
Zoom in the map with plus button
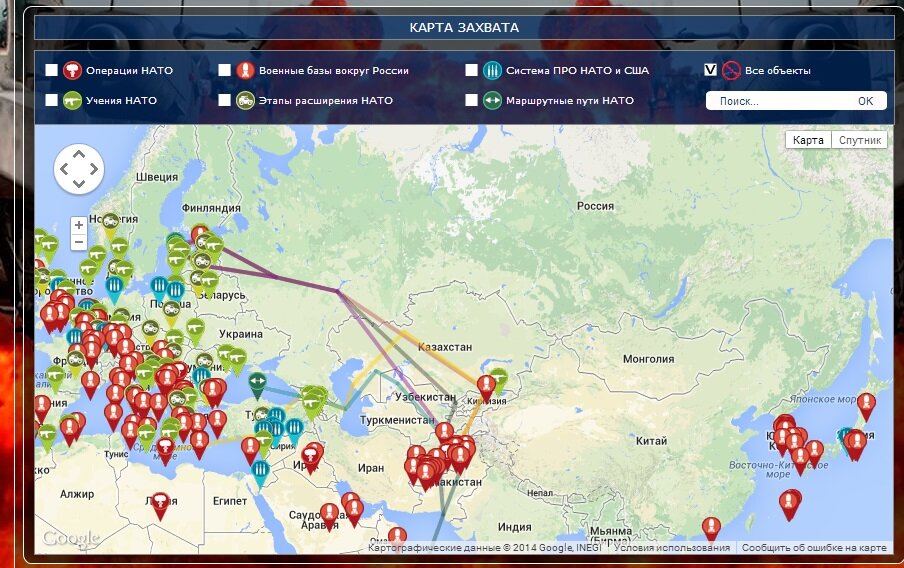click(x=79, y=225)
